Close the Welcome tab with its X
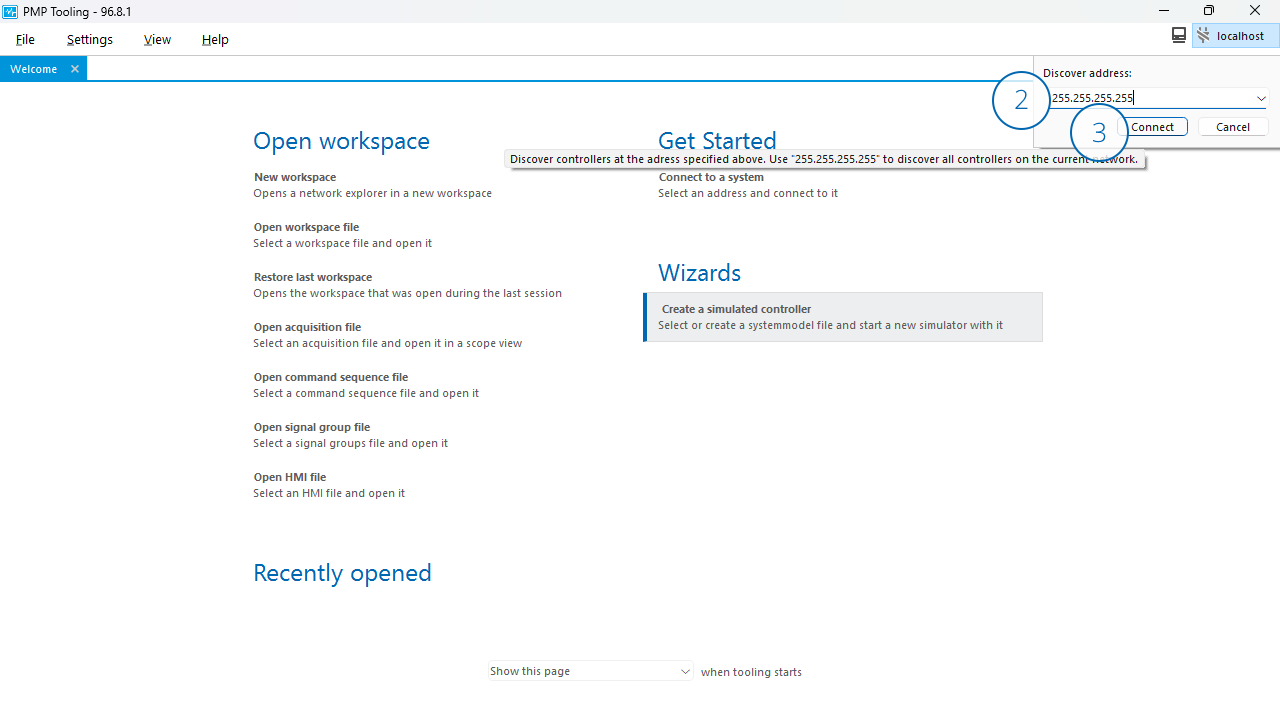Image resolution: width=1280 pixels, height=720 pixels. tap(75, 69)
